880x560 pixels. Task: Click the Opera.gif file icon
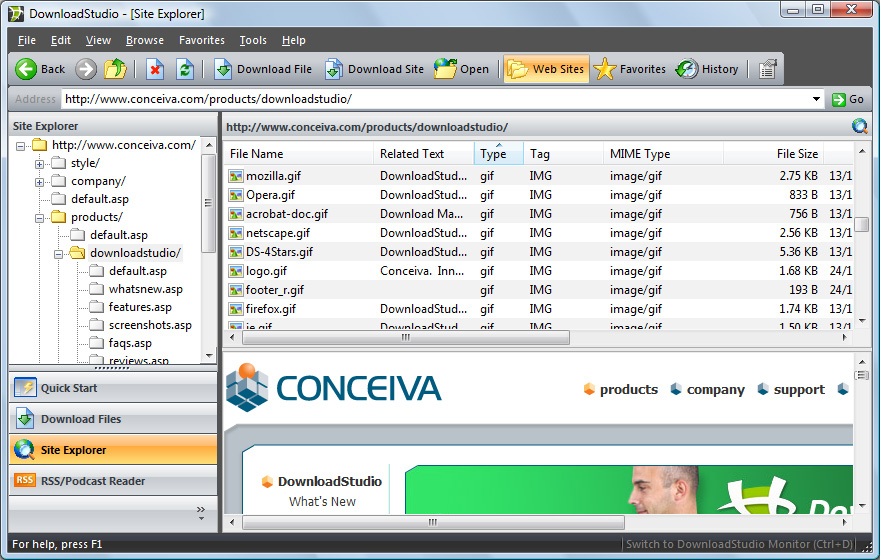pos(235,195)
